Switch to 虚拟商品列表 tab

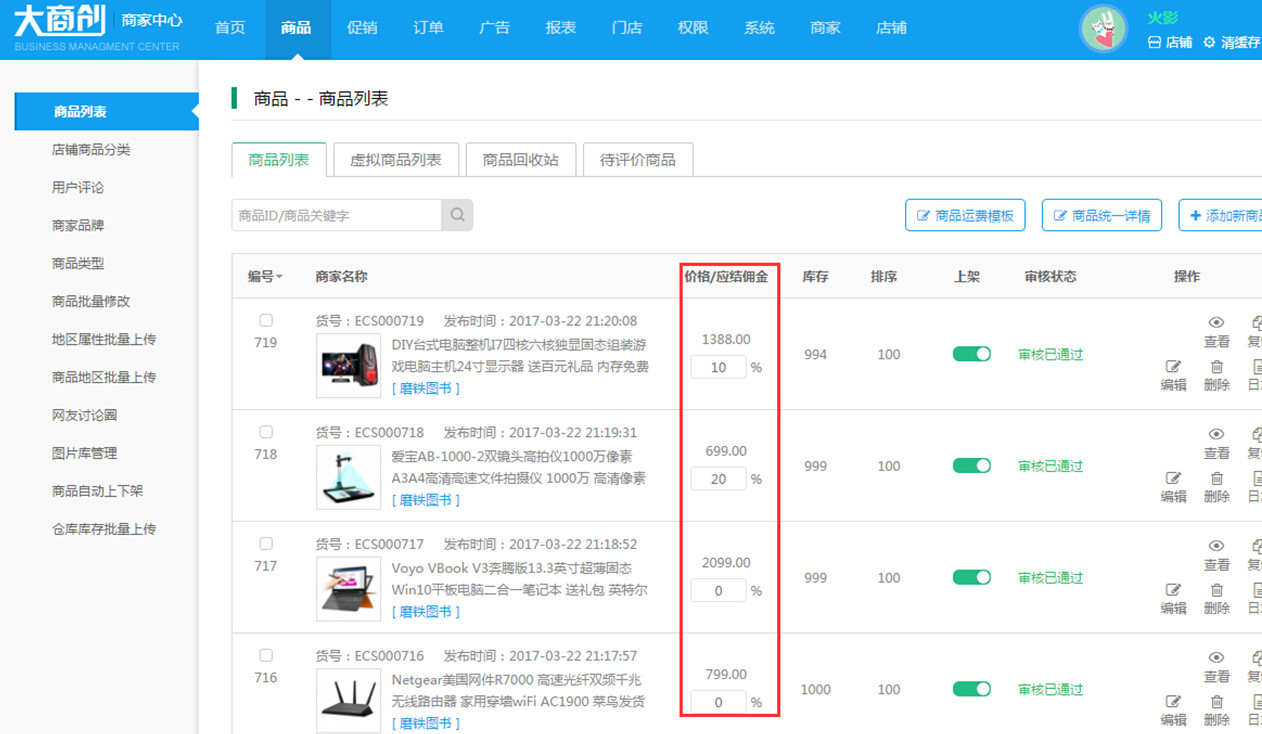(396, 160)
